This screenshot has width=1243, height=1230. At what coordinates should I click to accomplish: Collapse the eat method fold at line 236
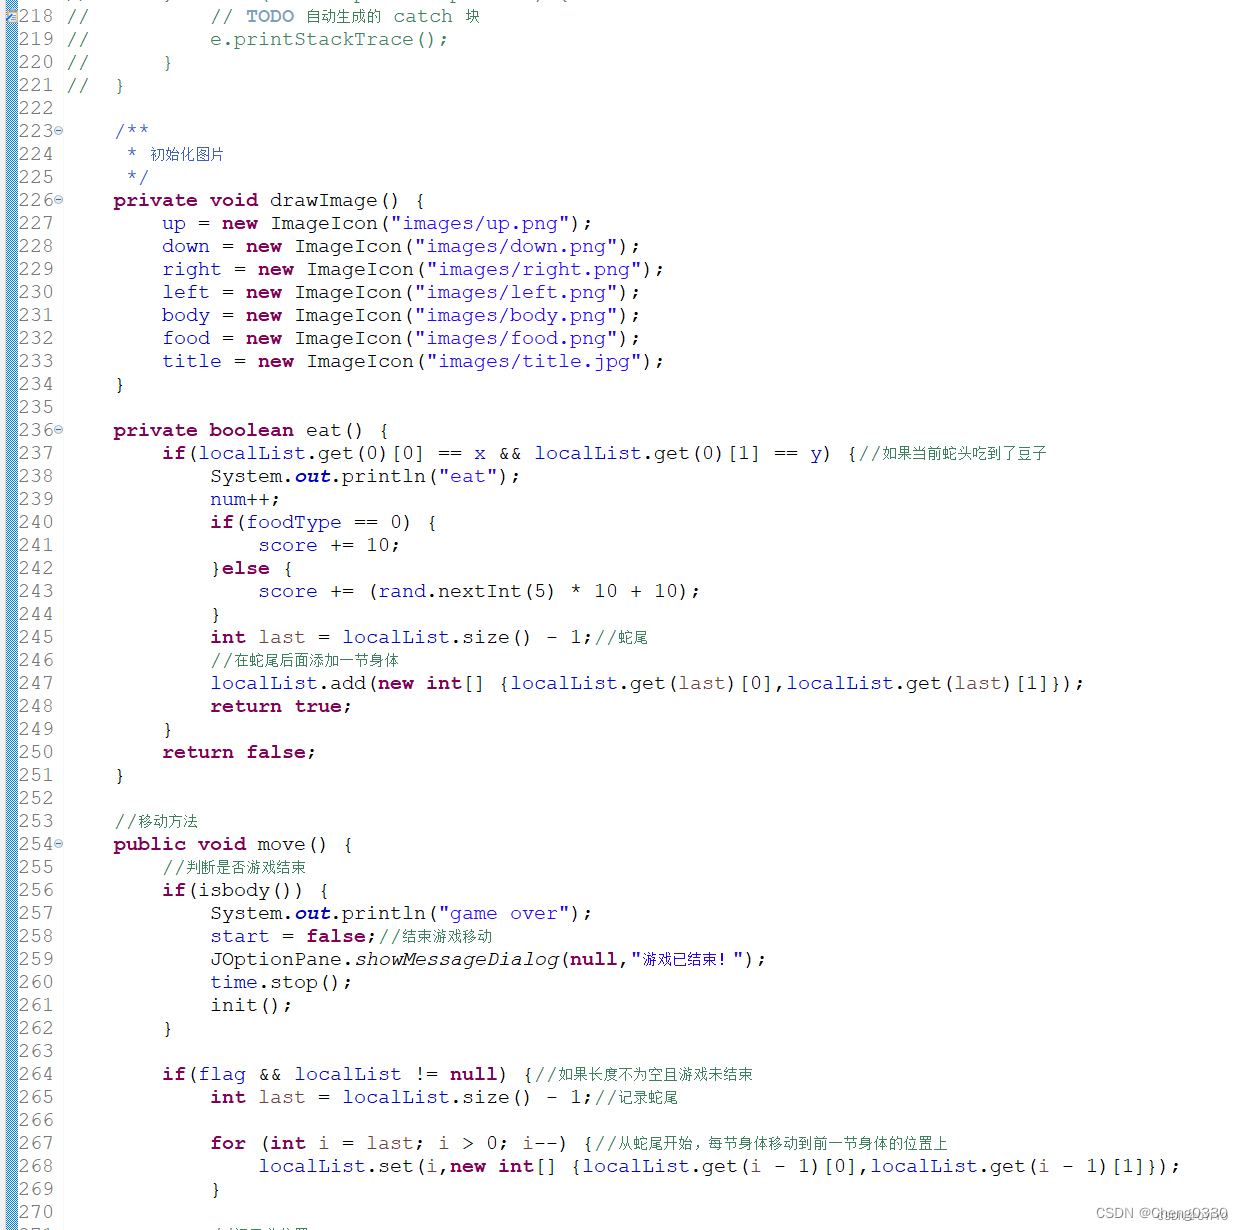click(58, 430)
